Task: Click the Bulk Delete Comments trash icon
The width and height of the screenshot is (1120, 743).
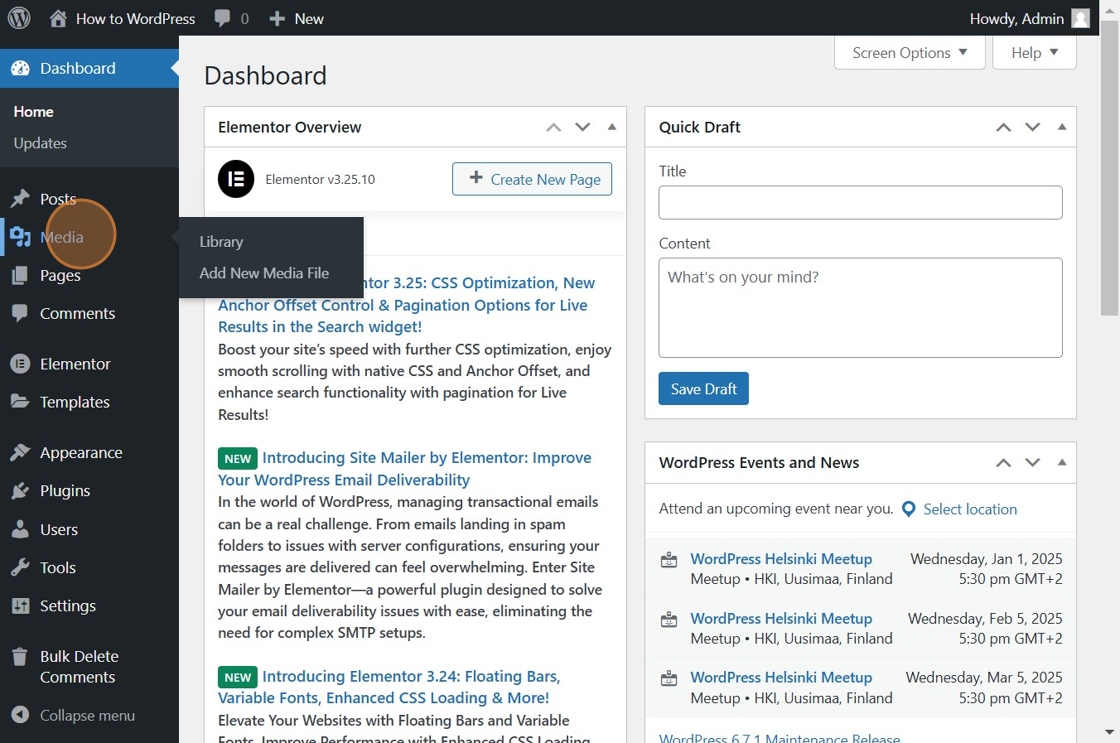Action: pyautogui.click(x=21, y=656)
